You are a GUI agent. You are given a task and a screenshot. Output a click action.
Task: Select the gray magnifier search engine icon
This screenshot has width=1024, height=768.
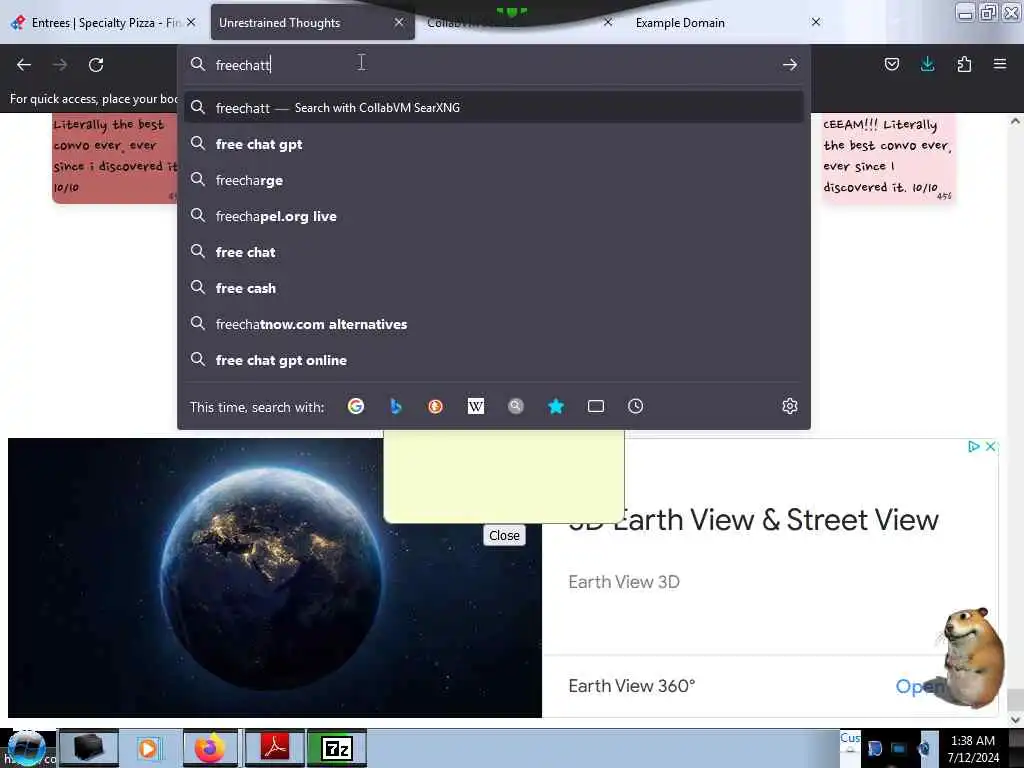(516, 406)
